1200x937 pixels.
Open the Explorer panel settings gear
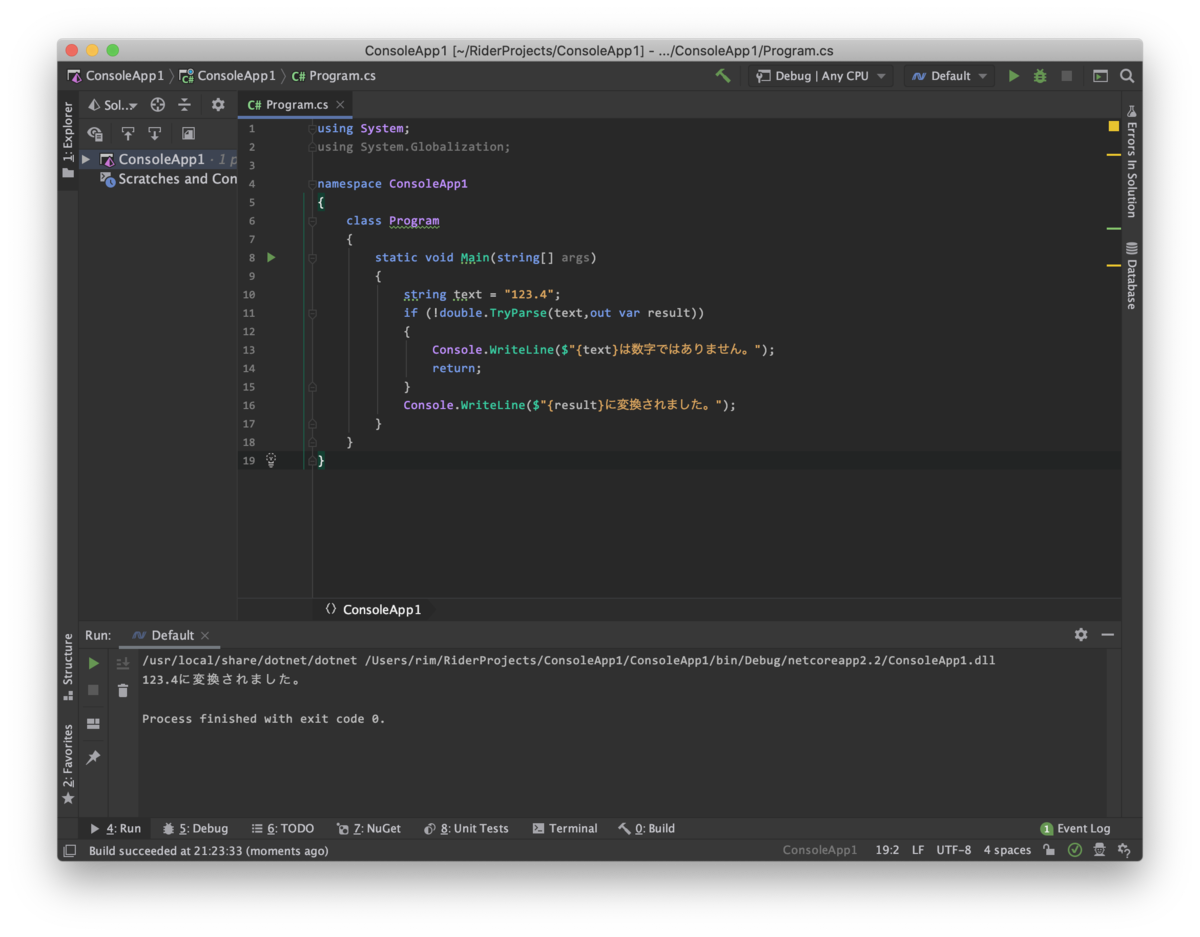pyautogui.click(x=218, y=104)
